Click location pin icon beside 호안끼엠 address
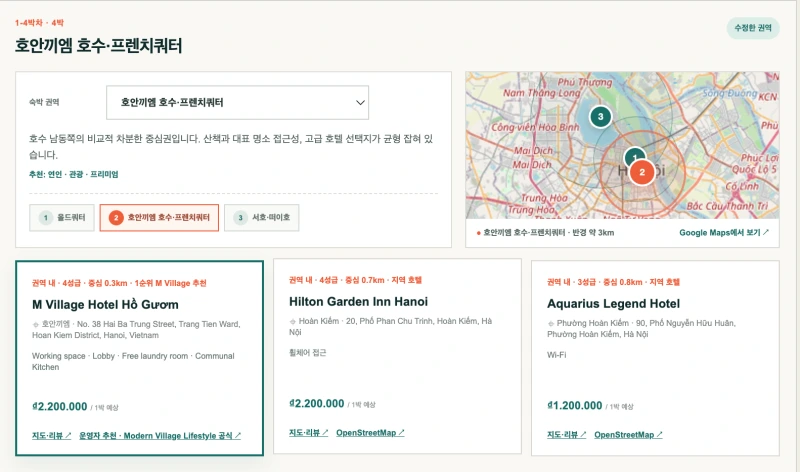This screenshot has width=800, height=472. tap(35, 325)
